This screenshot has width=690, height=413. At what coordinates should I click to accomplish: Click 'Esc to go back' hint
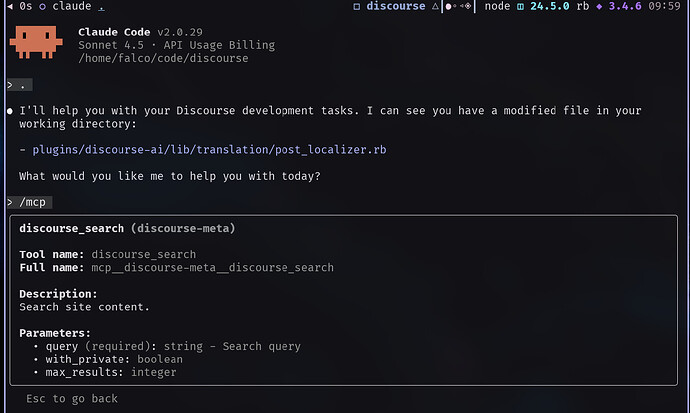click(x=72, y=398)
